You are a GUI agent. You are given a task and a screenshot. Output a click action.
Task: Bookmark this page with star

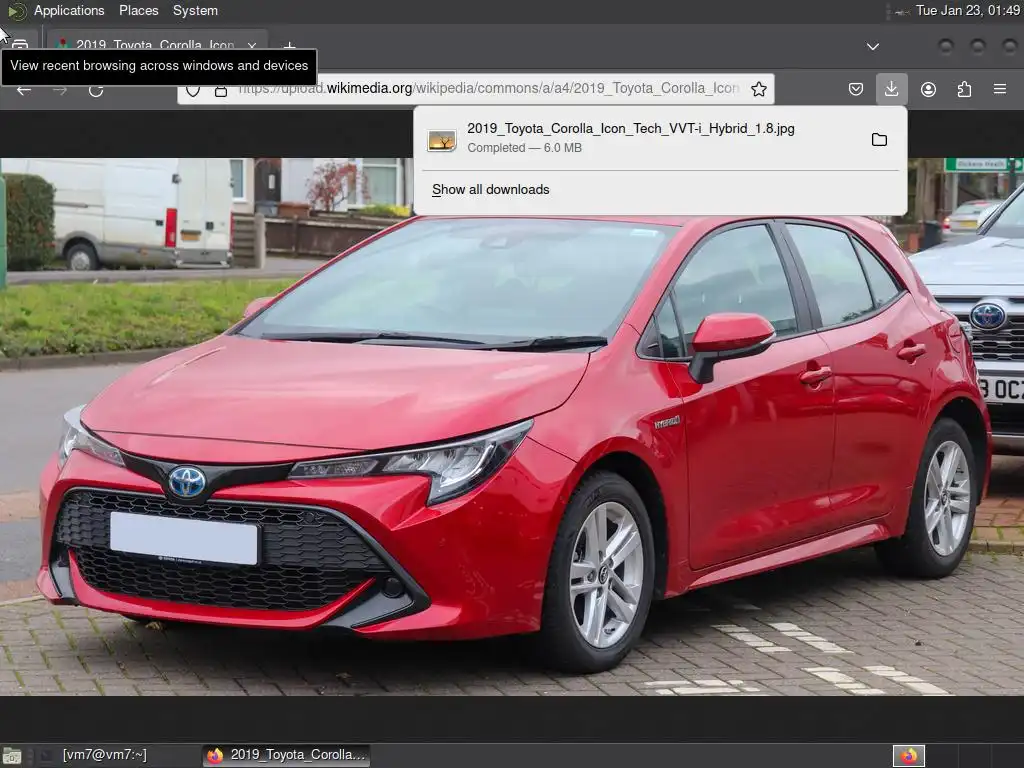(x=758, y=89)
